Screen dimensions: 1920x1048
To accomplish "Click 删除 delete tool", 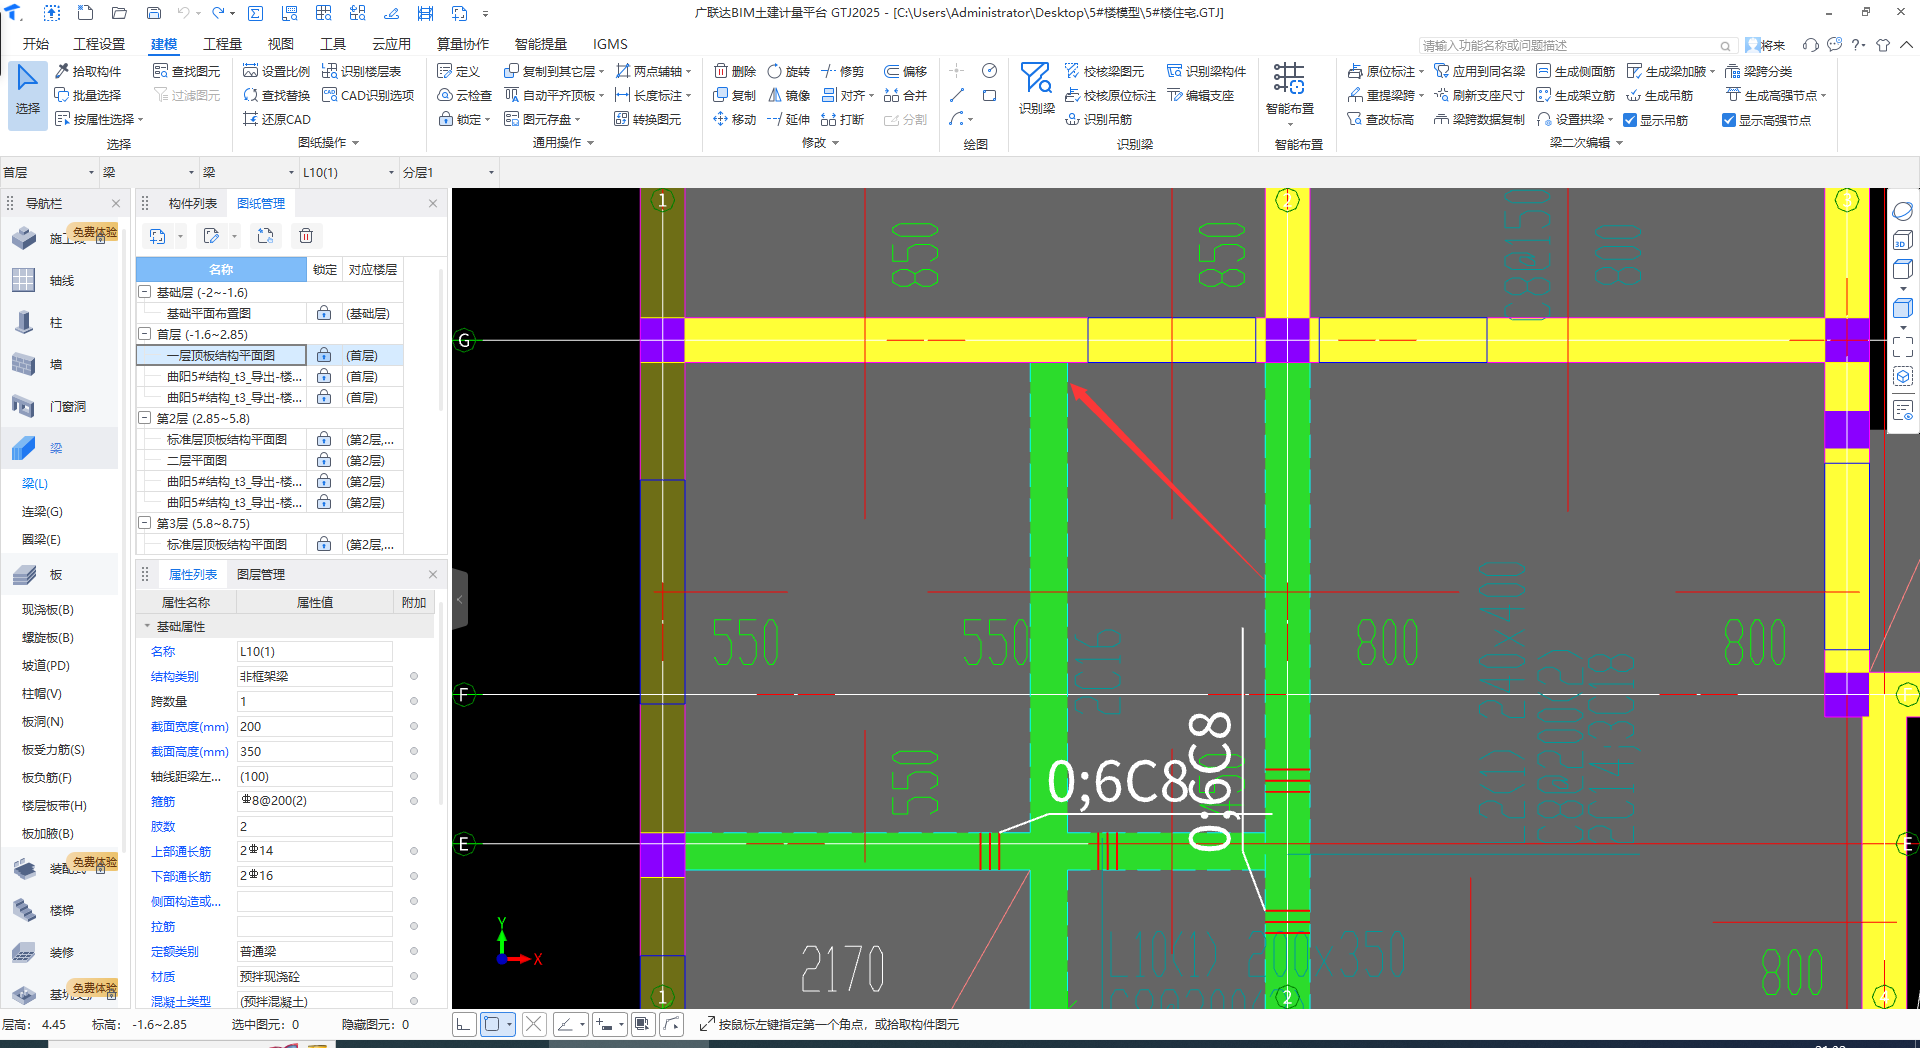I will coord(735,71).
